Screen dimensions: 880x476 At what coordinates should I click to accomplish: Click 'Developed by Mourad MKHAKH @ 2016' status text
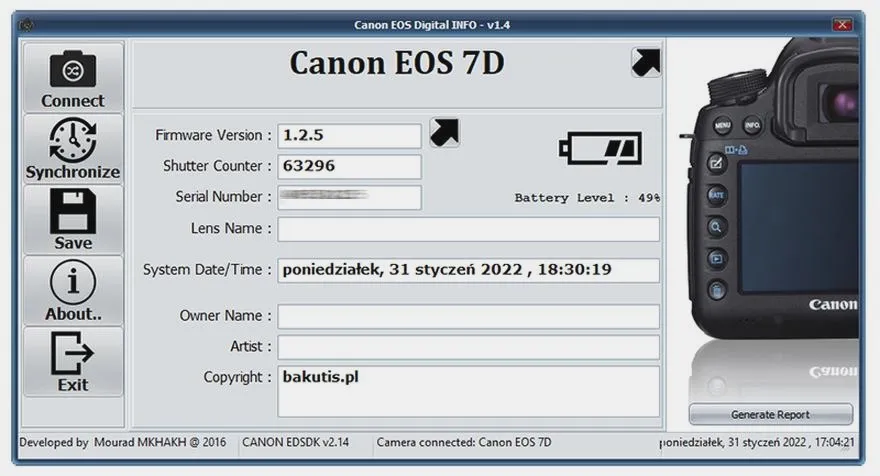122,442
